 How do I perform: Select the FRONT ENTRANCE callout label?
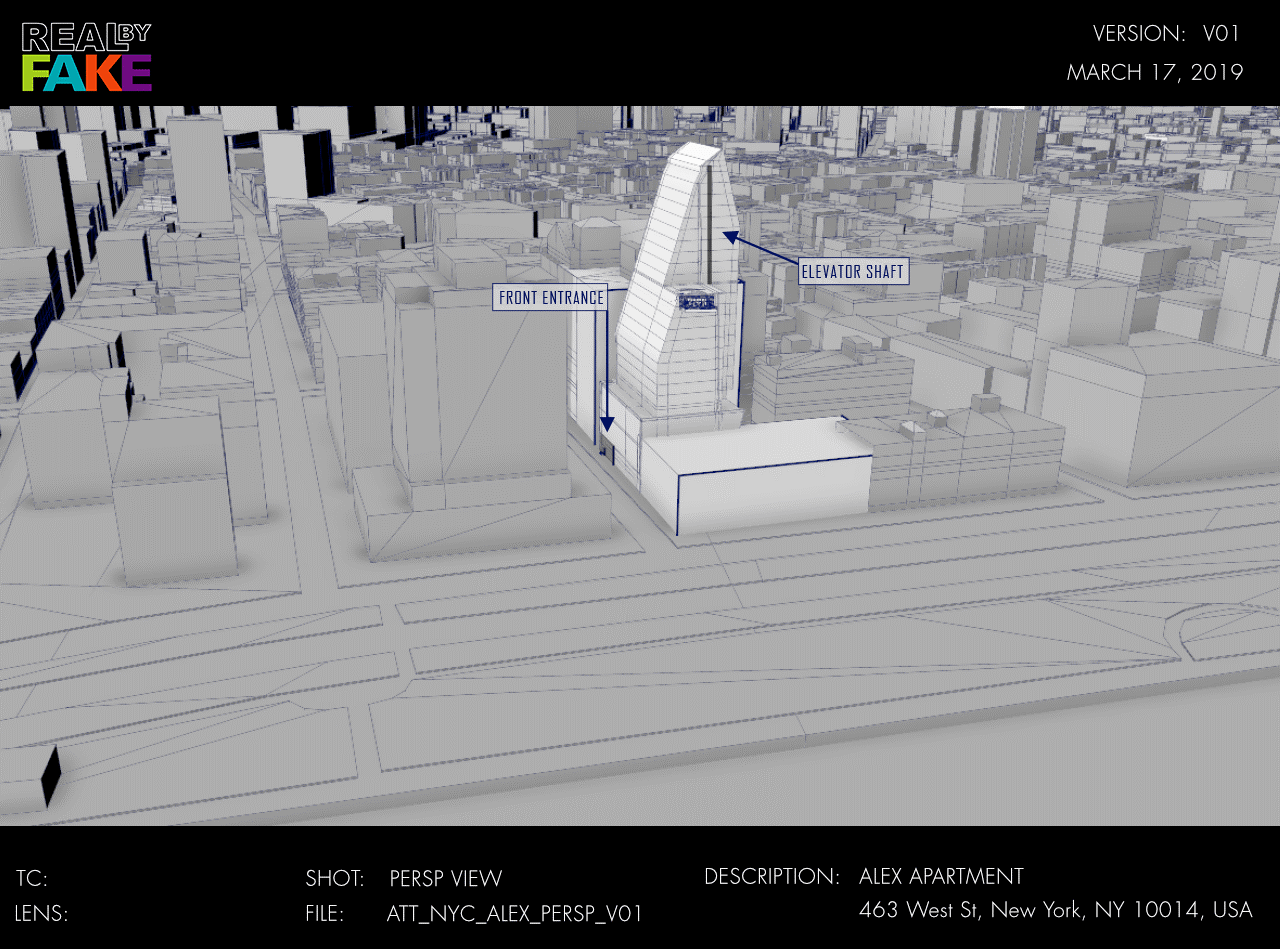click(550, 297)
